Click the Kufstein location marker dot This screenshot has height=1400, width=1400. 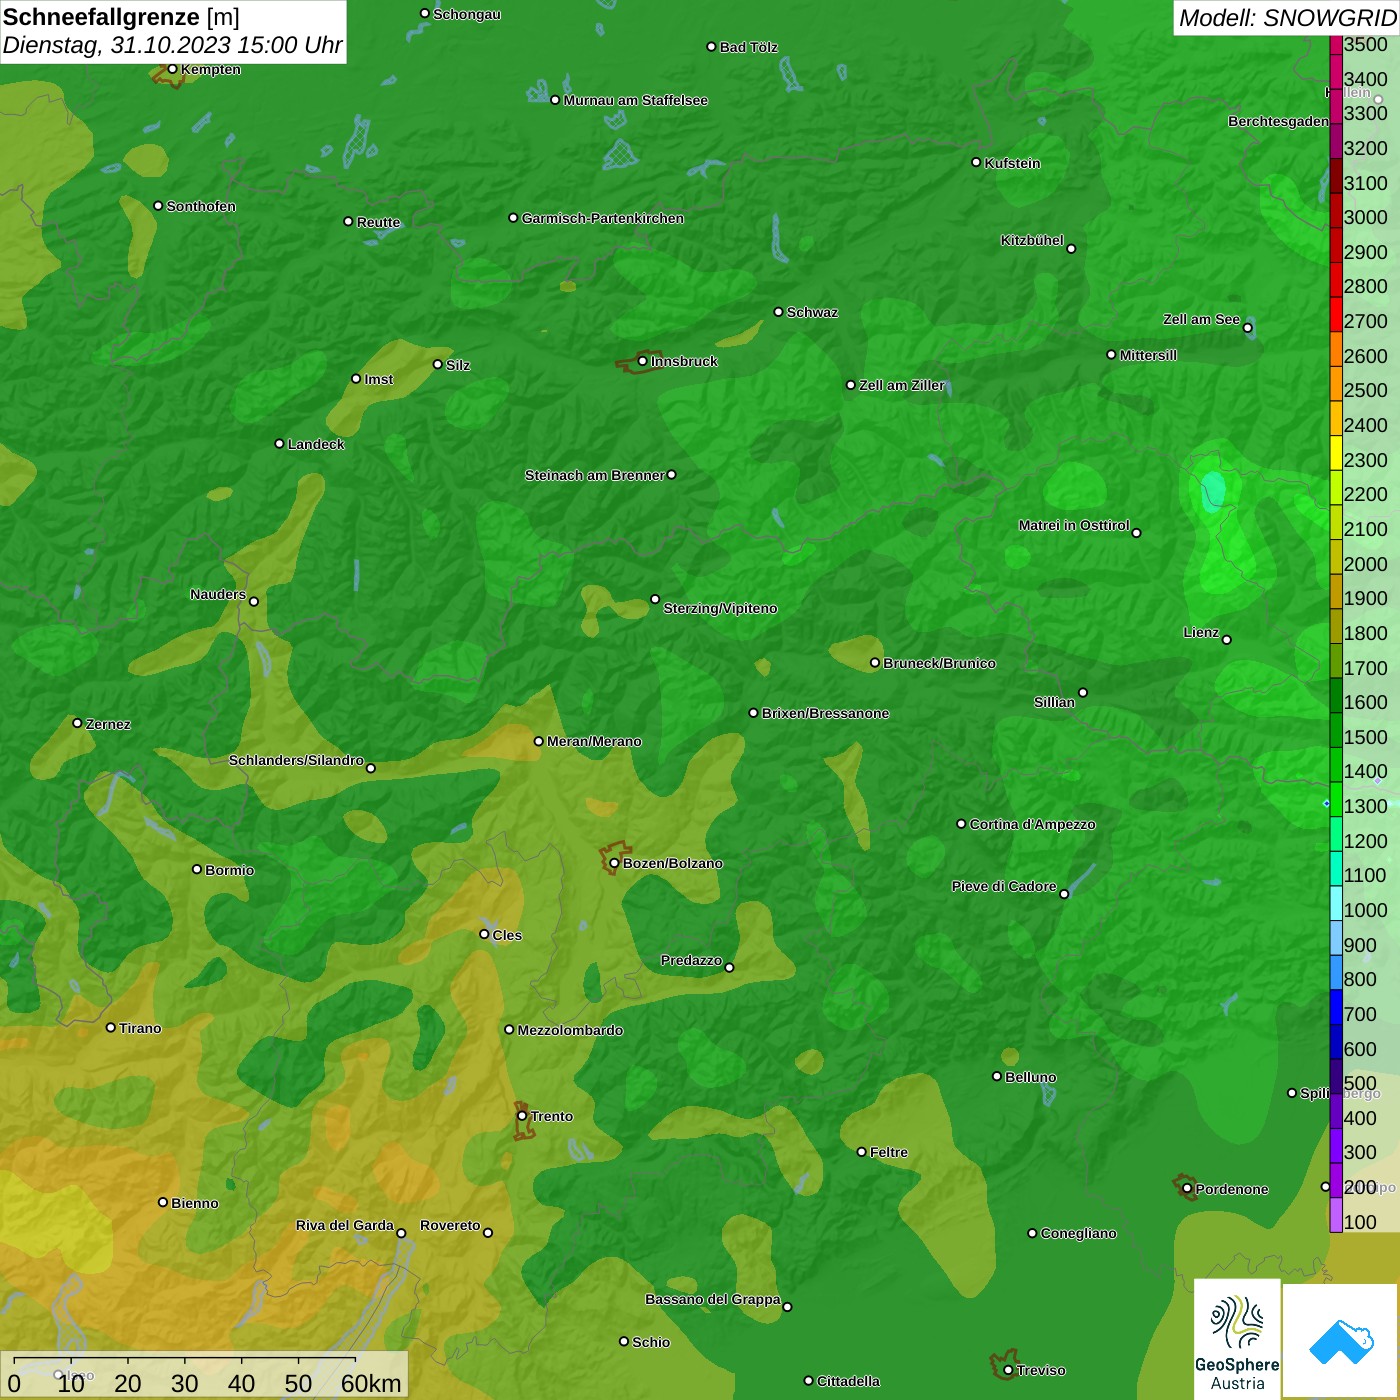tap(976, 162)
